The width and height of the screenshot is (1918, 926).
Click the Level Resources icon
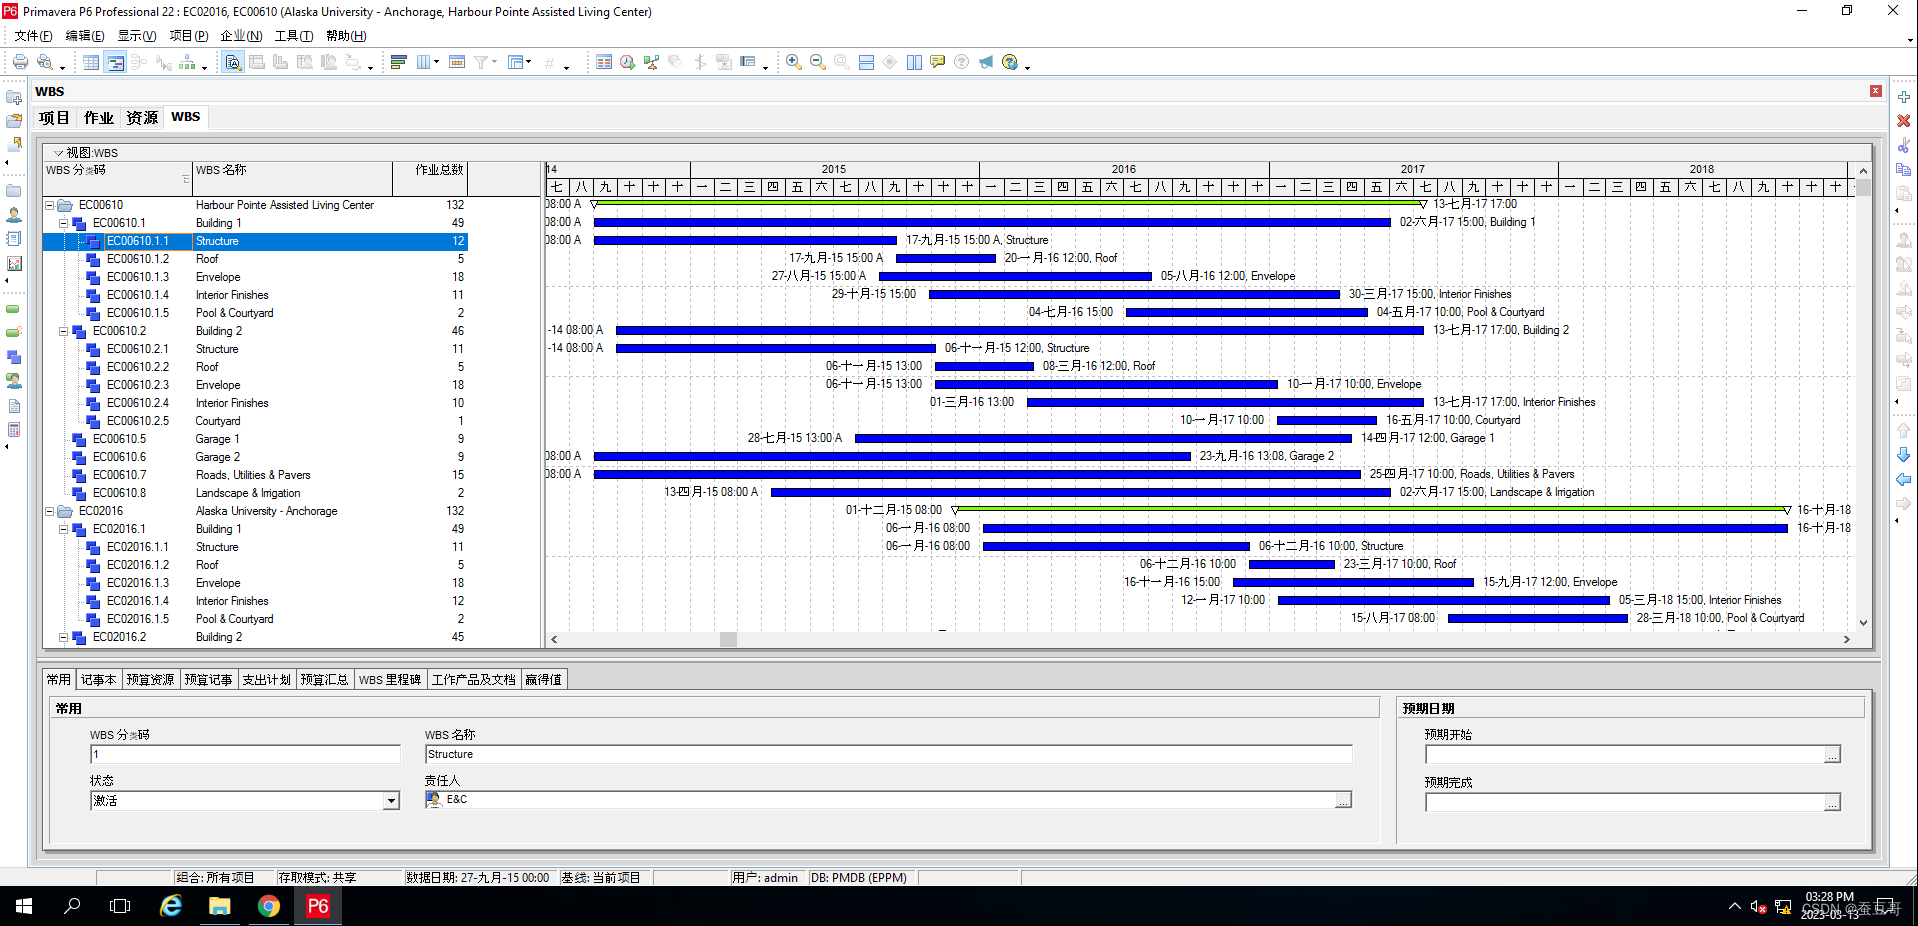tap(651, 62)
